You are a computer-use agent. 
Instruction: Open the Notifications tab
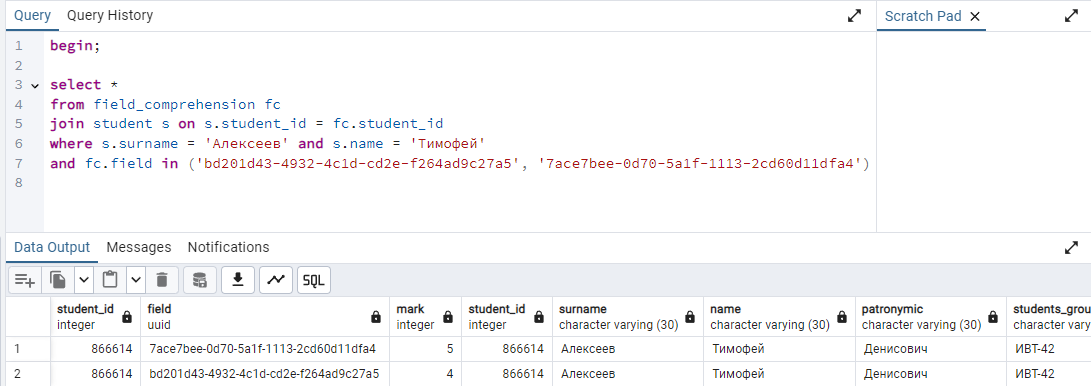pyautogui.click(x=228, y=247)
